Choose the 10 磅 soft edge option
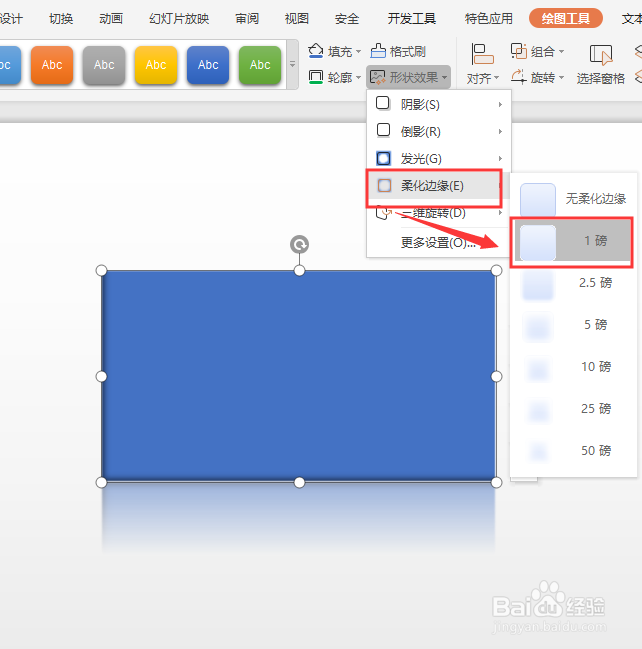Image resolution: width=642 pixels, height=649 pixels. click(x=573, y=367)
